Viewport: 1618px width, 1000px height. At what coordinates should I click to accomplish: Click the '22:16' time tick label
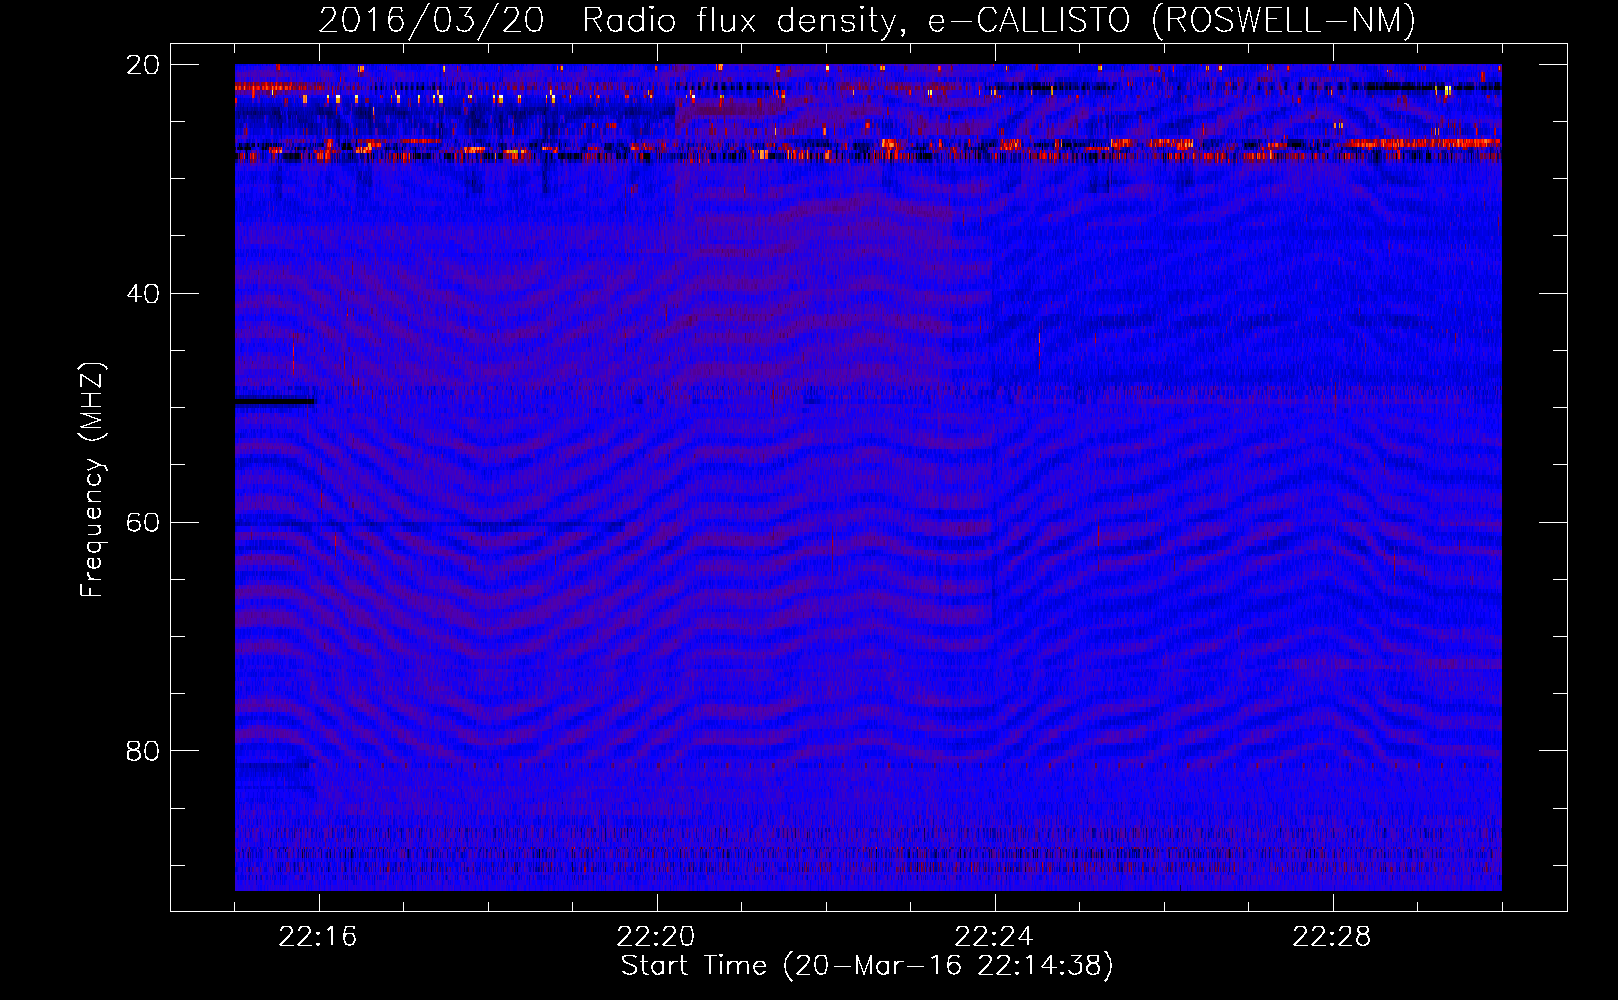(x=317, y=936)
